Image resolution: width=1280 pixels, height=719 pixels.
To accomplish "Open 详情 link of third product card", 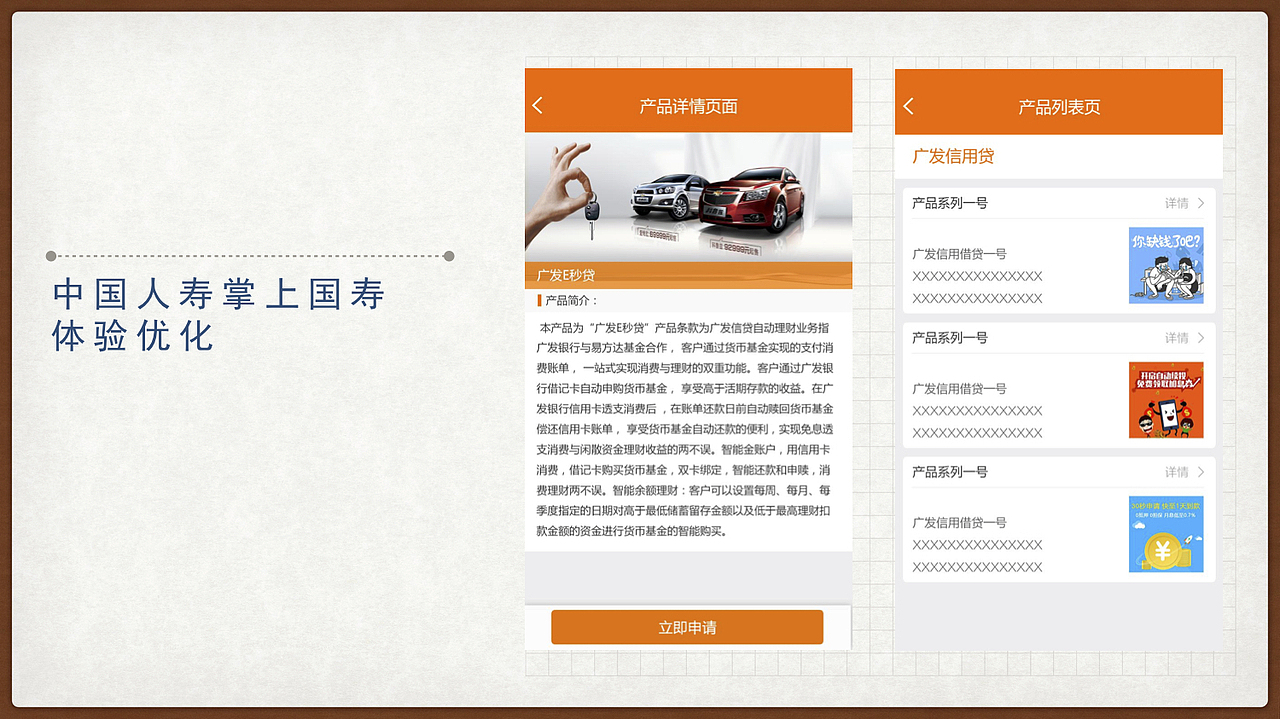I will (x=1177, y=472).
